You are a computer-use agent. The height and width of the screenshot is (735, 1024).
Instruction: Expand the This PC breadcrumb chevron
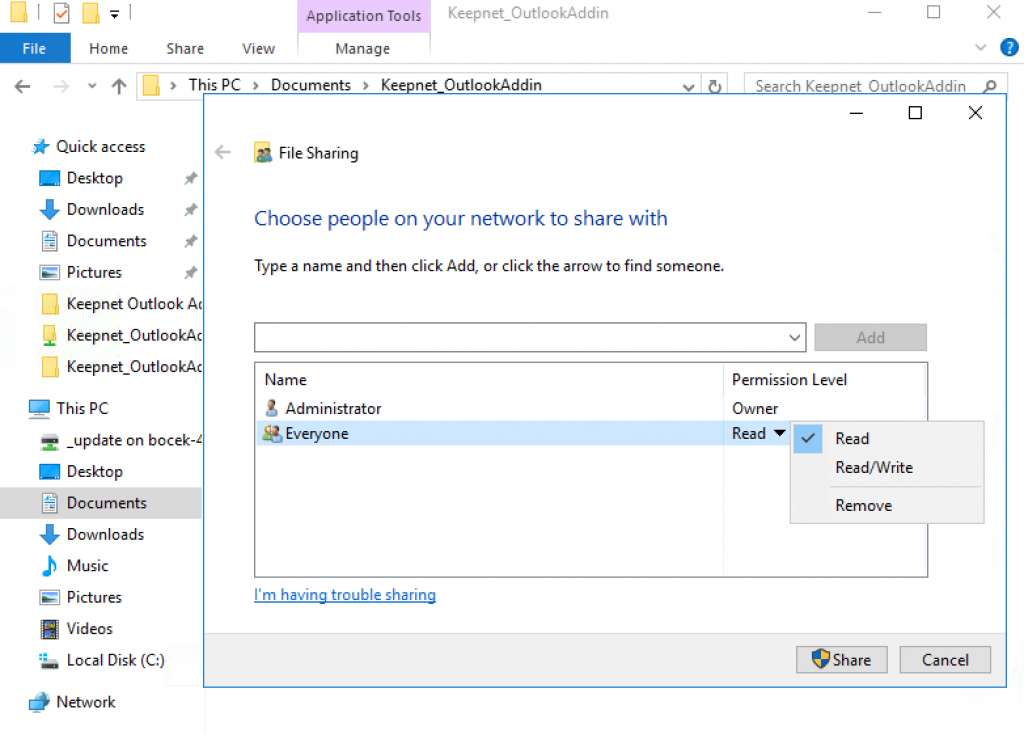point(255,86)
